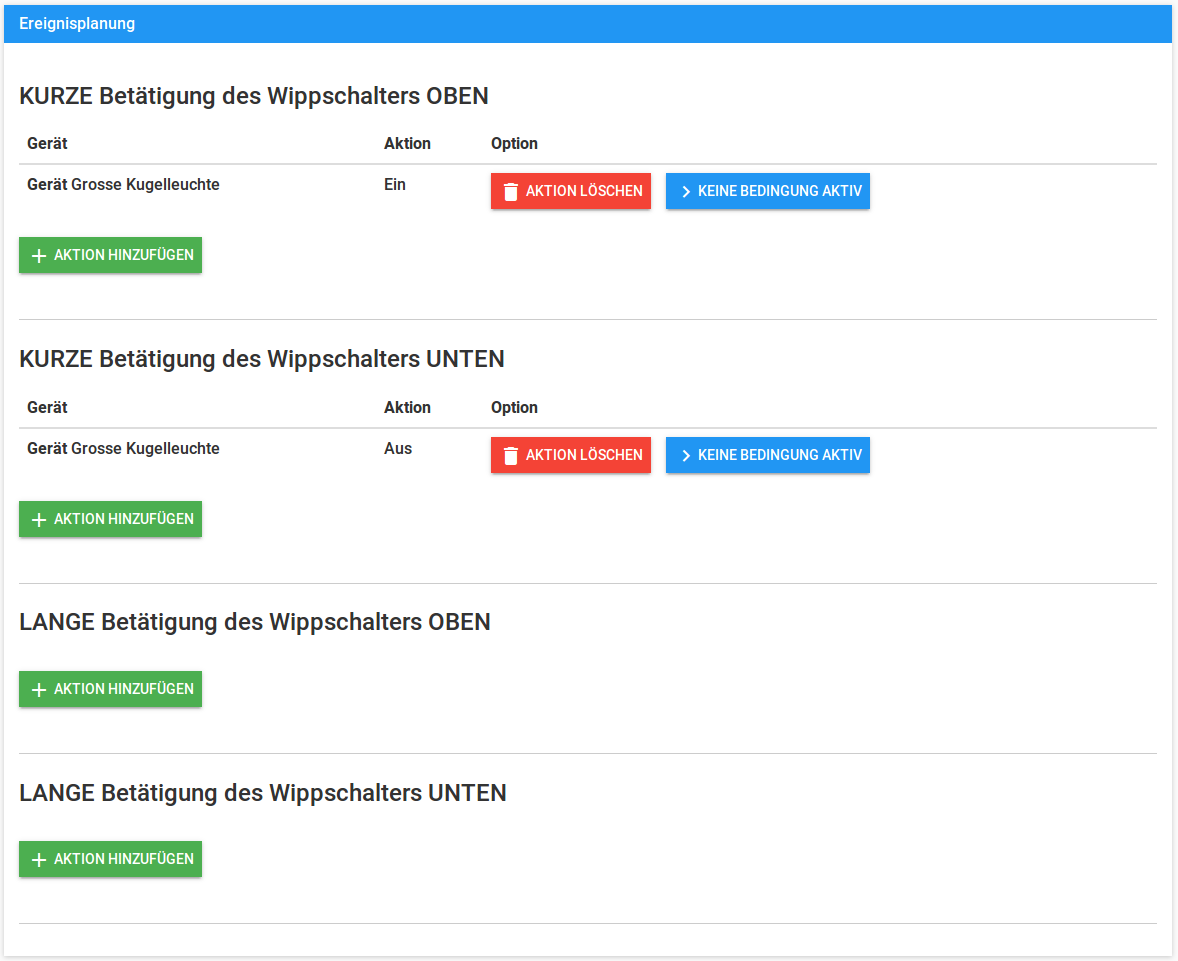Click the plus icon under KURZE Betätigung UNTEN
1178x961 pixels.
pyautogui.click(x=39, y=520)
